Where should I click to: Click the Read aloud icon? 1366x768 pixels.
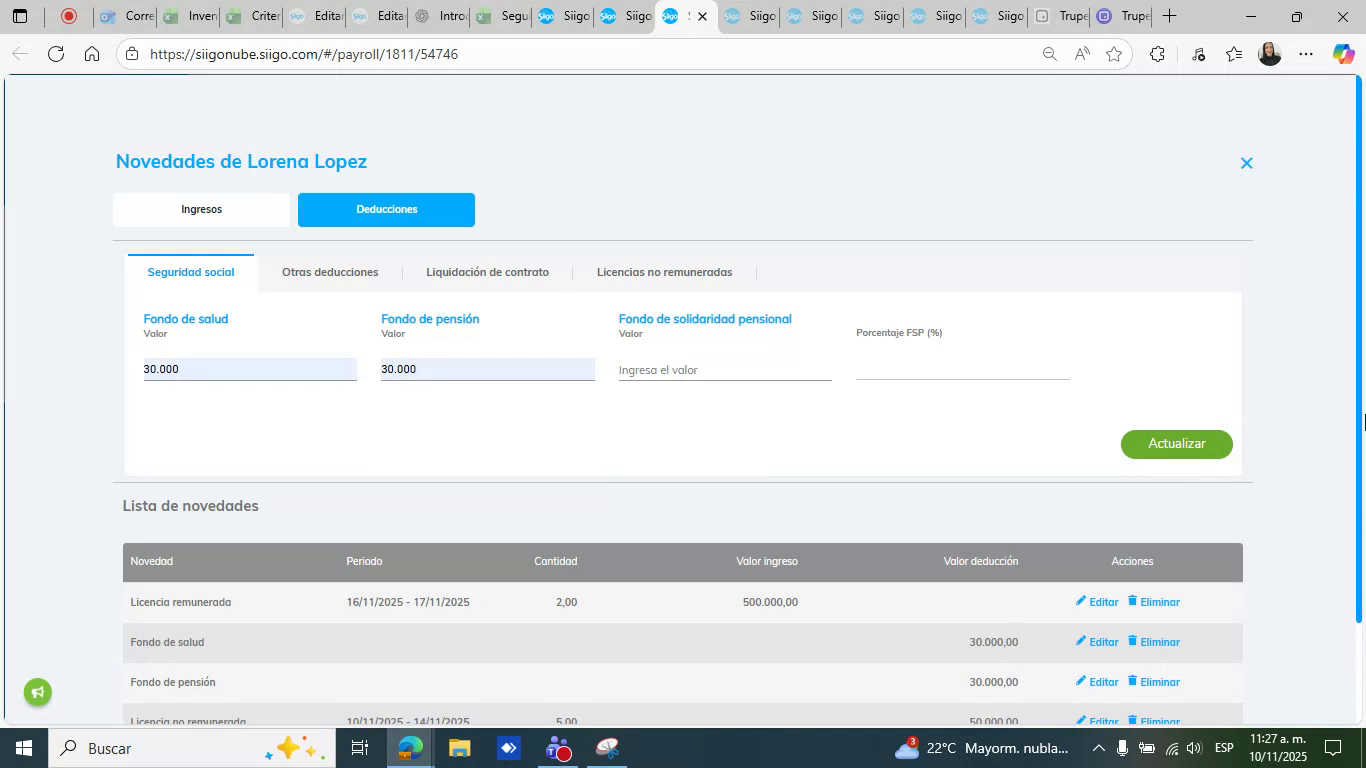[1082, 54]
